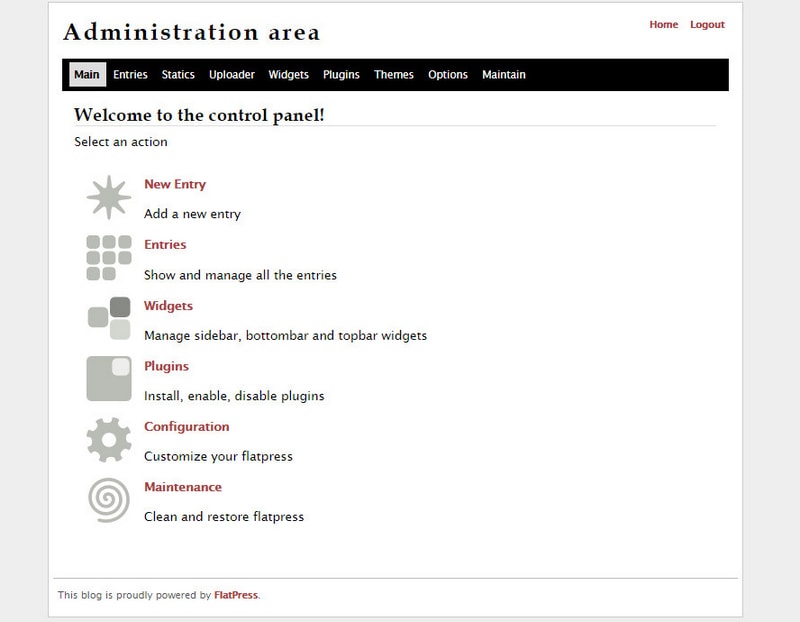The height and width of the screenshot is (622, 800).
Task: Click the 'Add a new entry' text
Action: tap(192, 214)
